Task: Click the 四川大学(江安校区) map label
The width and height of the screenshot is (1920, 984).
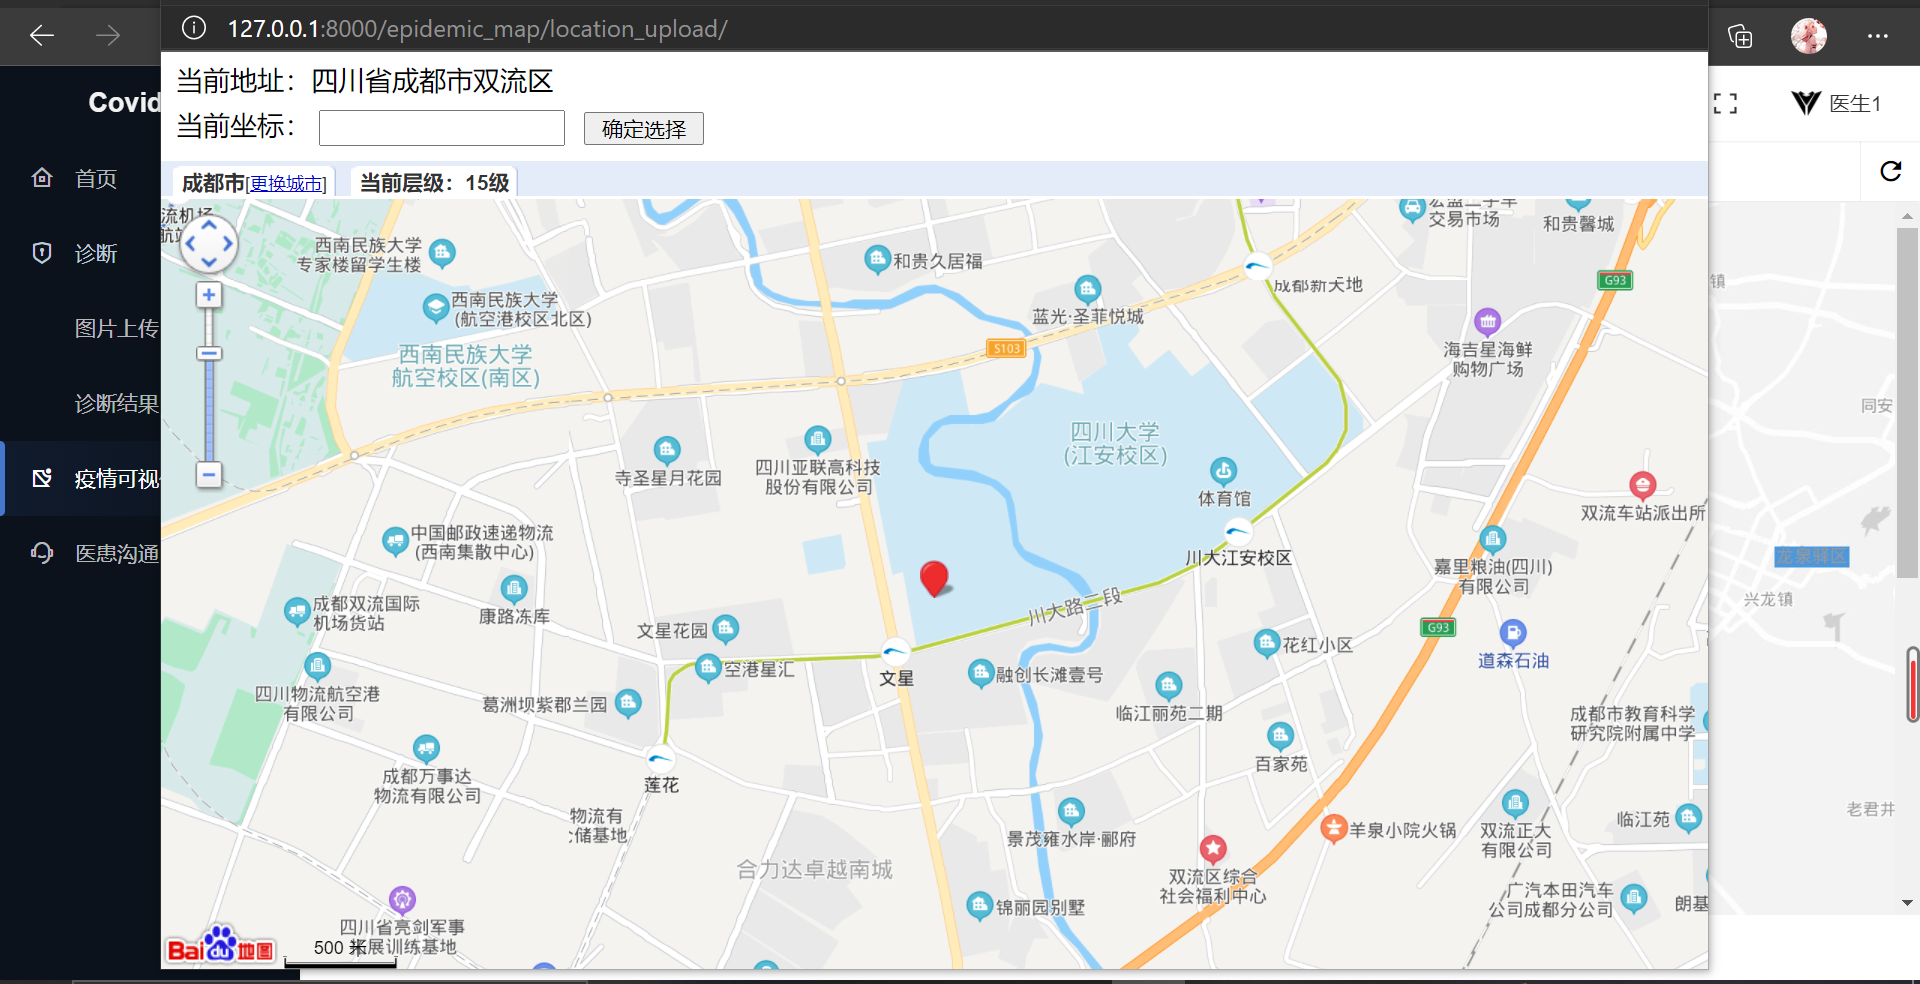Action: (1115, 443)
